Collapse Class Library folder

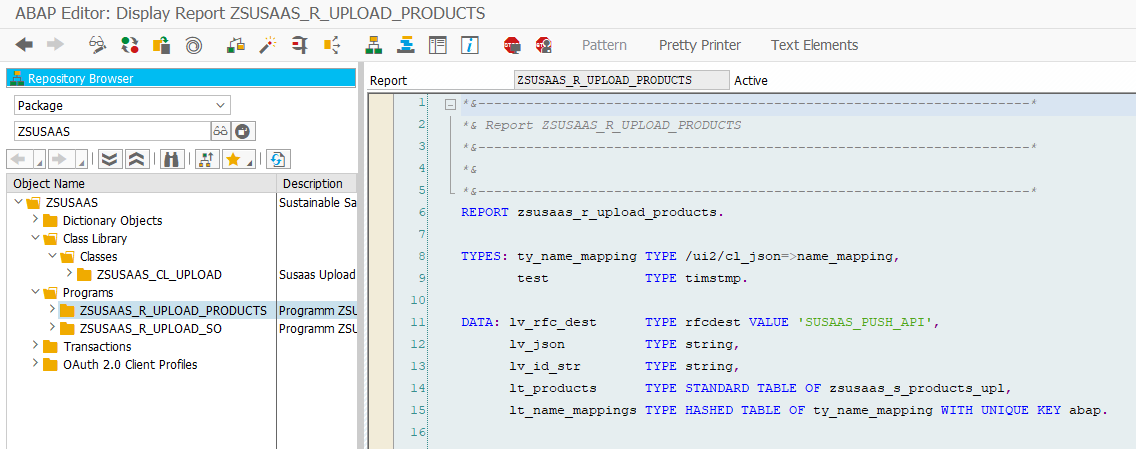[34, 238]
